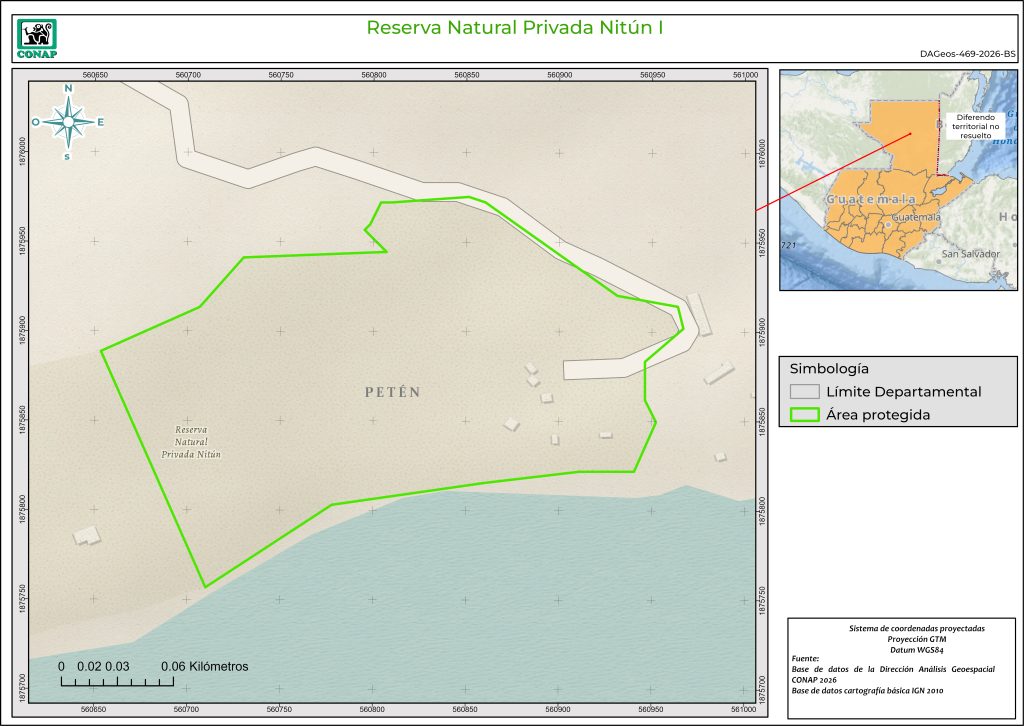Click the compass rose on the map

[68, 123]
